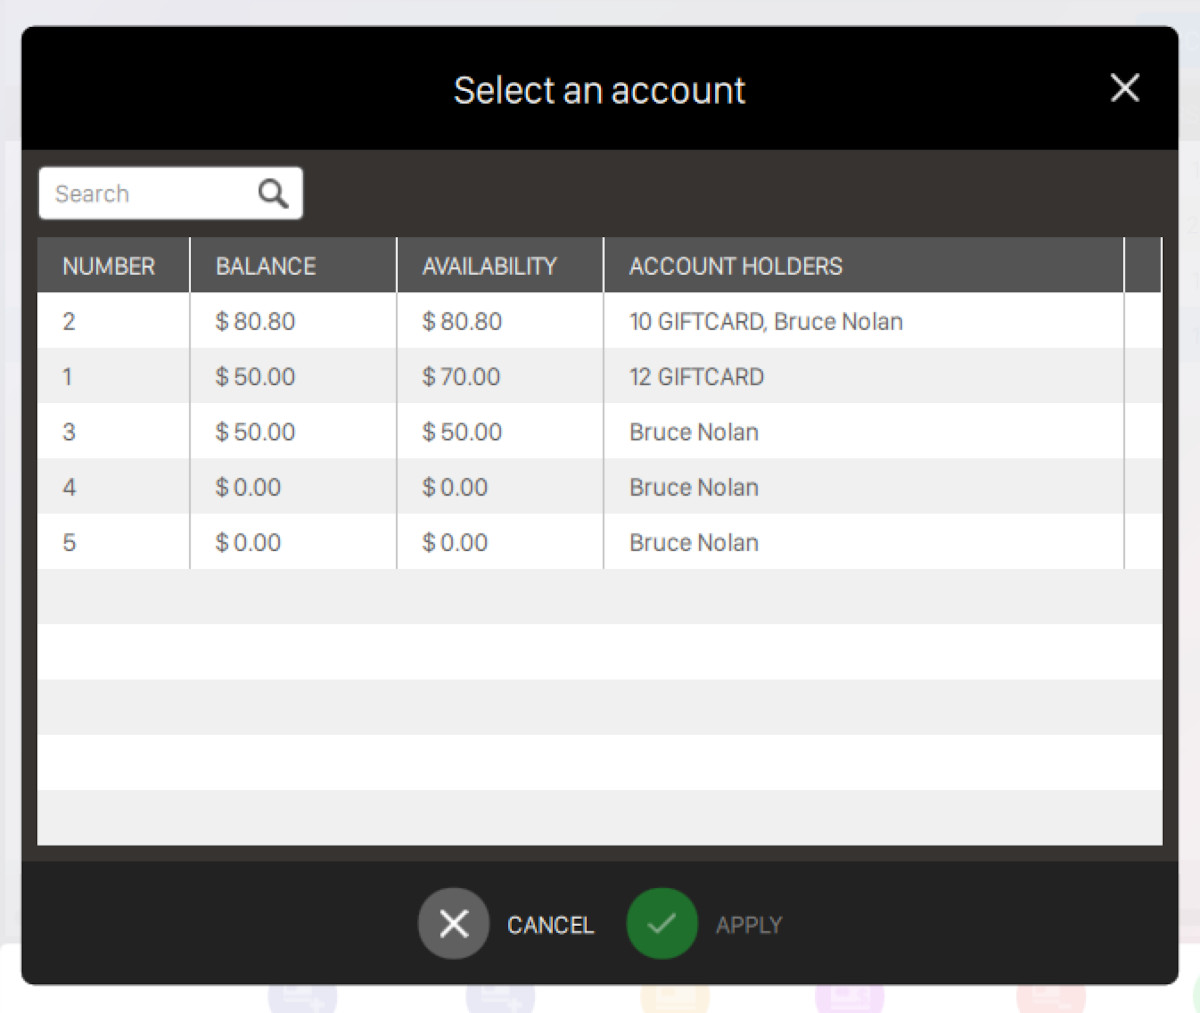Click $50.00 availability for account 3
Screen dimensions: 1200x1013
pyautogui.click(x=462, y=432)
